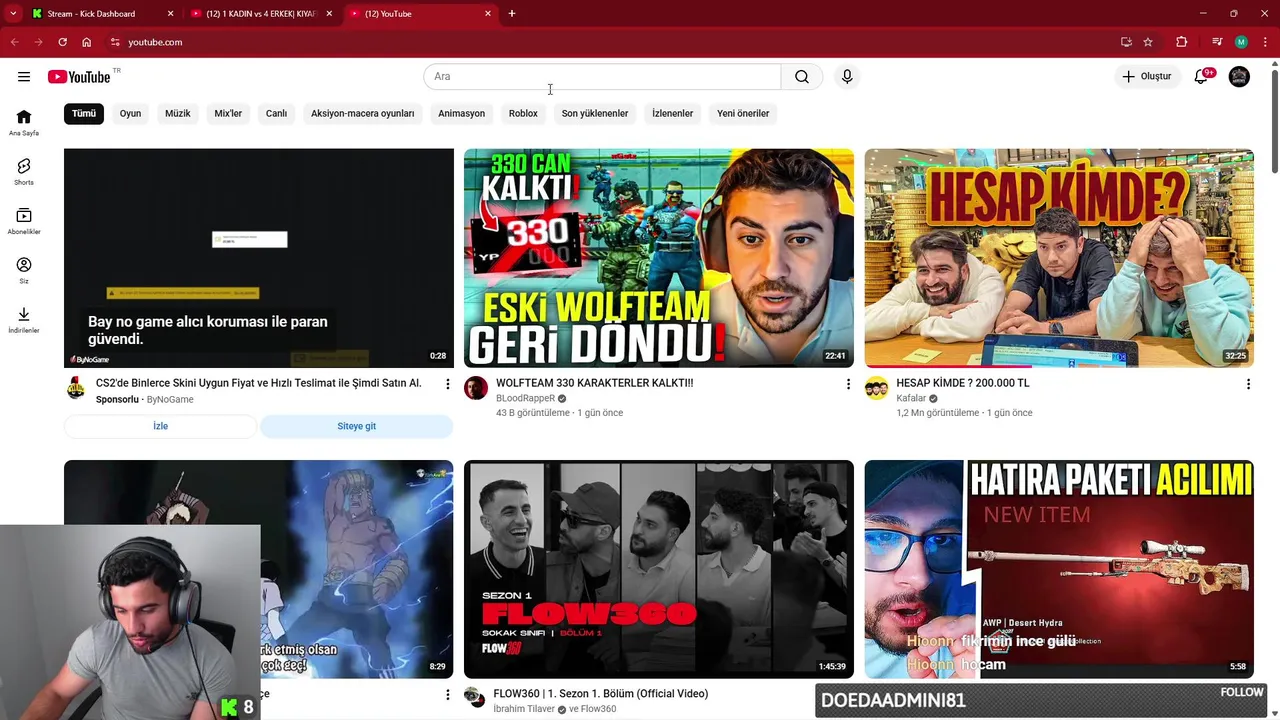Select the Müzik filter chip
This screenshot has width=1280, height=720.
pyautogui.click(x=177, y=113)
